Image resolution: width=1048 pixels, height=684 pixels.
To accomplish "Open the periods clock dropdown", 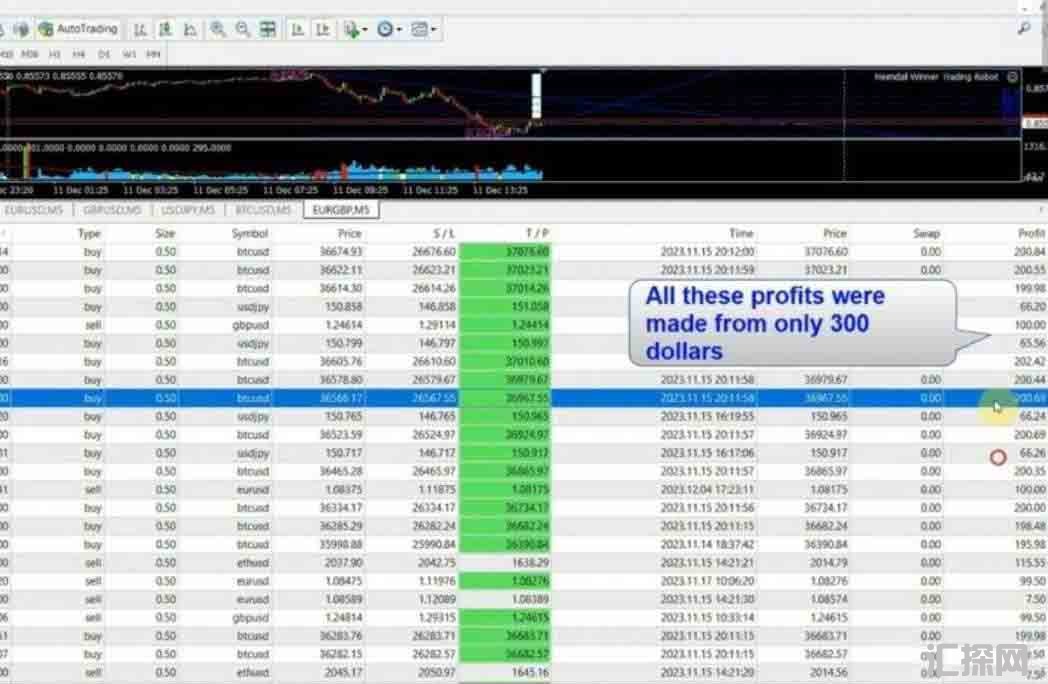I will tap(389, 30).
